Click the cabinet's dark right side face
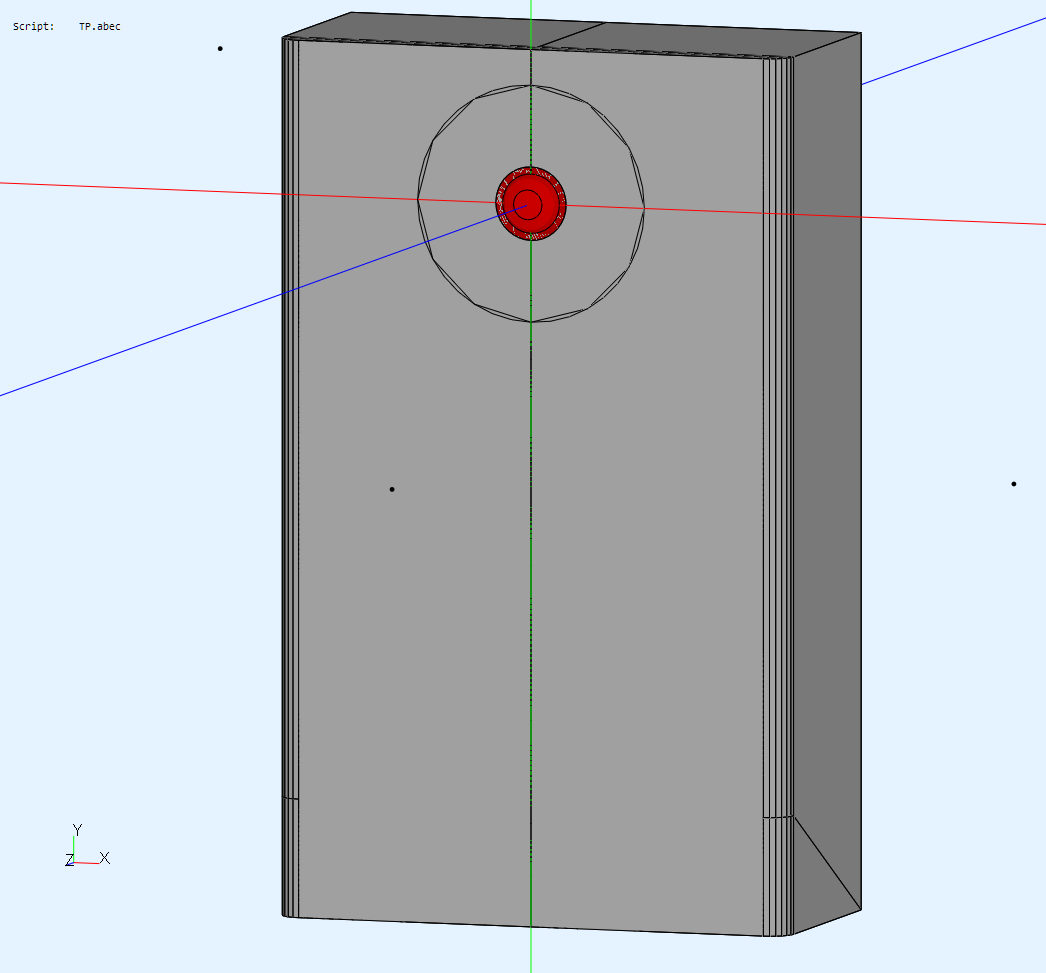The height and width of the screenshot is (973, 1046). coord(826,450)
